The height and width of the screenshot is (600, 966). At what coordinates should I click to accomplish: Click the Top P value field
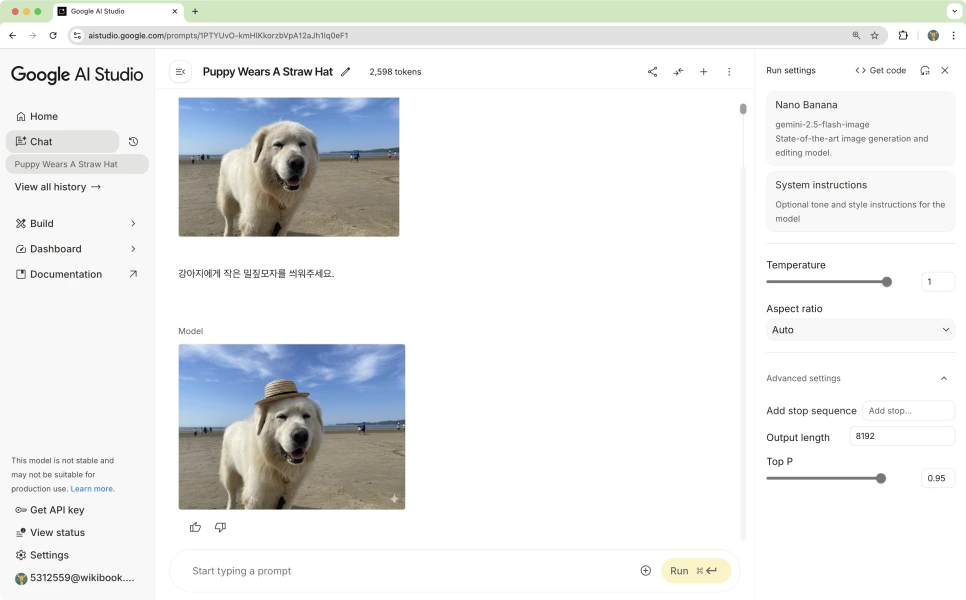click(937, 479)
